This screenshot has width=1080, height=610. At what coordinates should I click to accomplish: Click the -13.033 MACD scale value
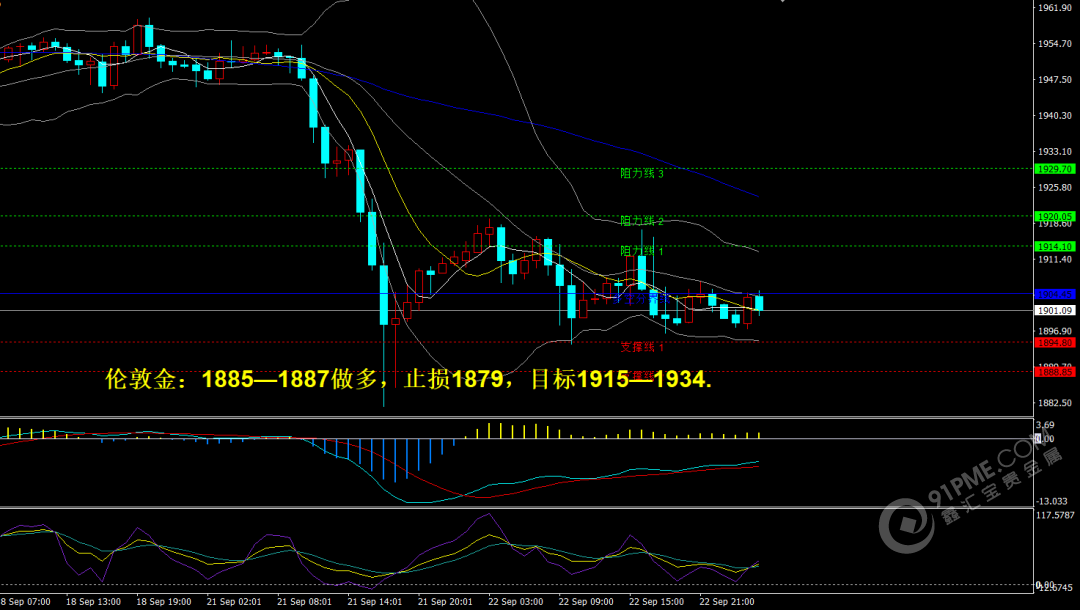[1055, 500]
